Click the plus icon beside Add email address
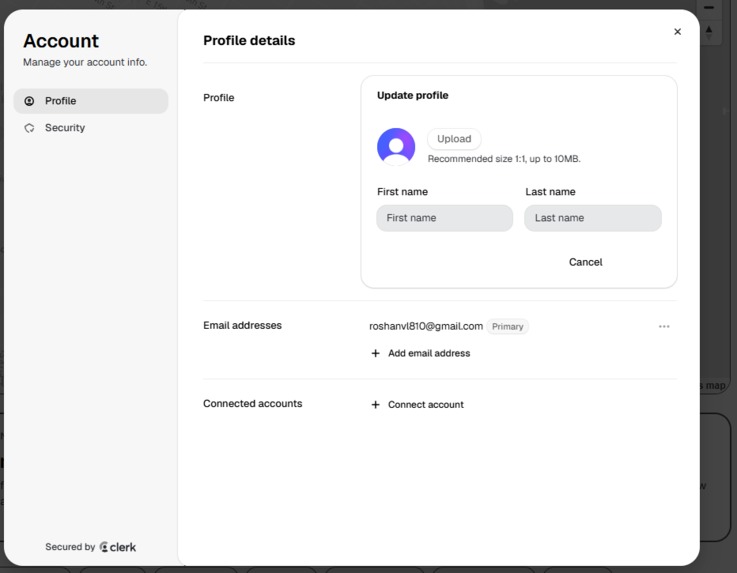737x573 pixels. pos(375,353)
